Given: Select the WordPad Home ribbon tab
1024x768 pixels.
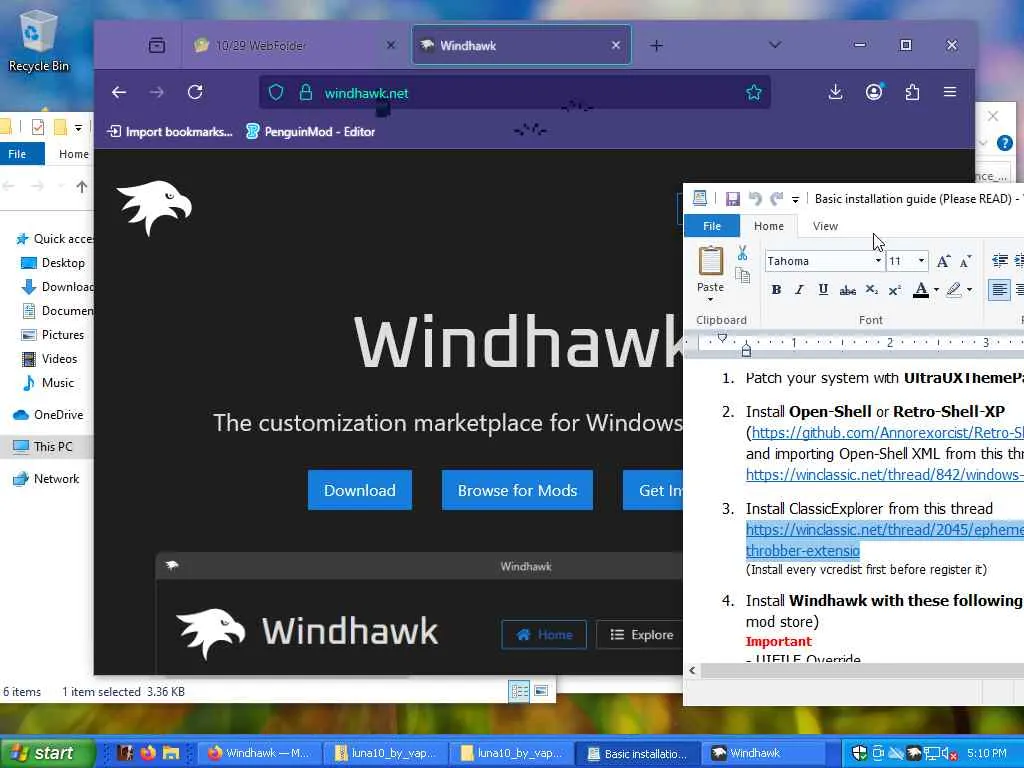Looking at the screenshot, I should [769, 226].
